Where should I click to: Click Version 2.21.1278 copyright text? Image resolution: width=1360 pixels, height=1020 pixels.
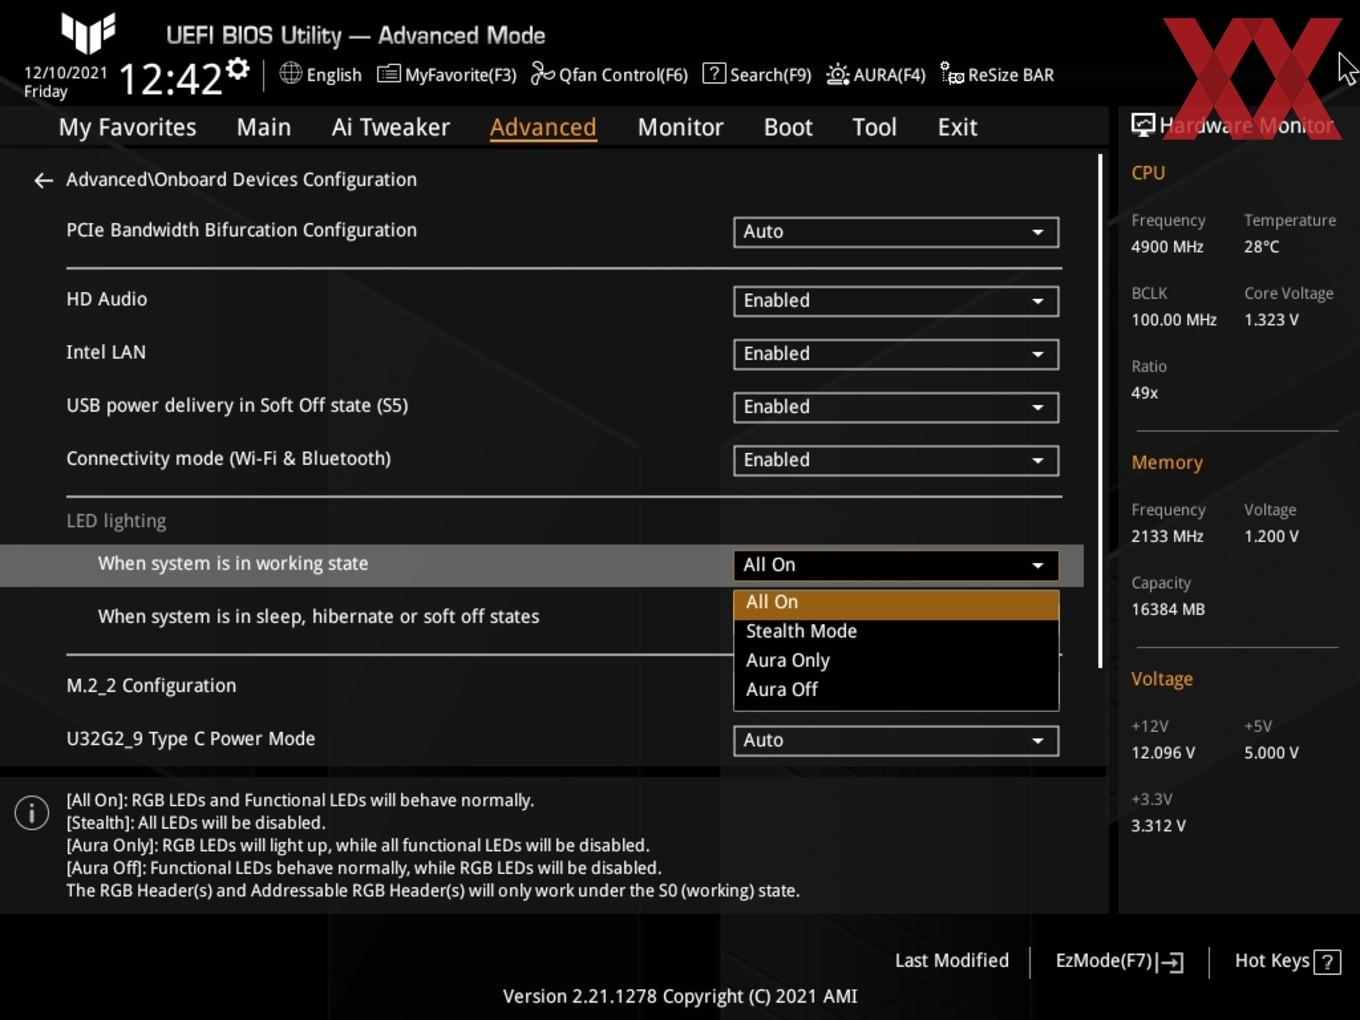[x=680, y=996]
